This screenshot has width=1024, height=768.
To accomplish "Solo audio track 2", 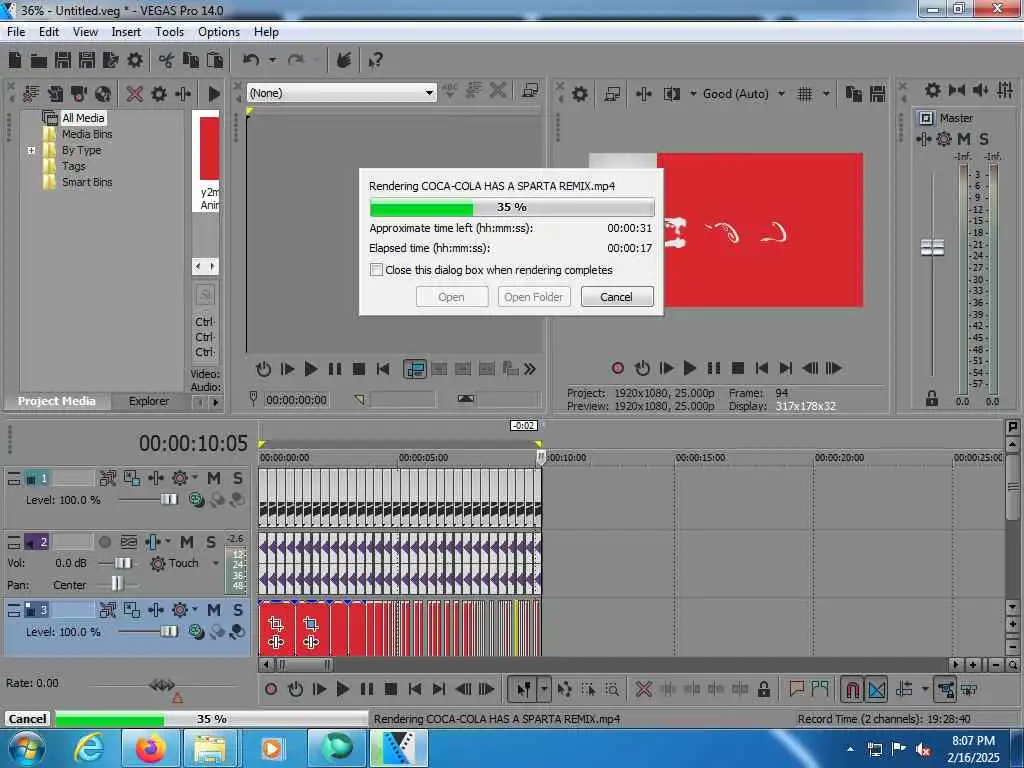I will tap(211, 542).
